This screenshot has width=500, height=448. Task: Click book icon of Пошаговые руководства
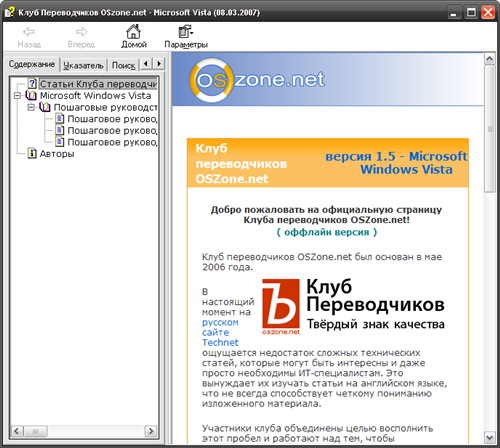pyautogui.click(x=45, y=107)
